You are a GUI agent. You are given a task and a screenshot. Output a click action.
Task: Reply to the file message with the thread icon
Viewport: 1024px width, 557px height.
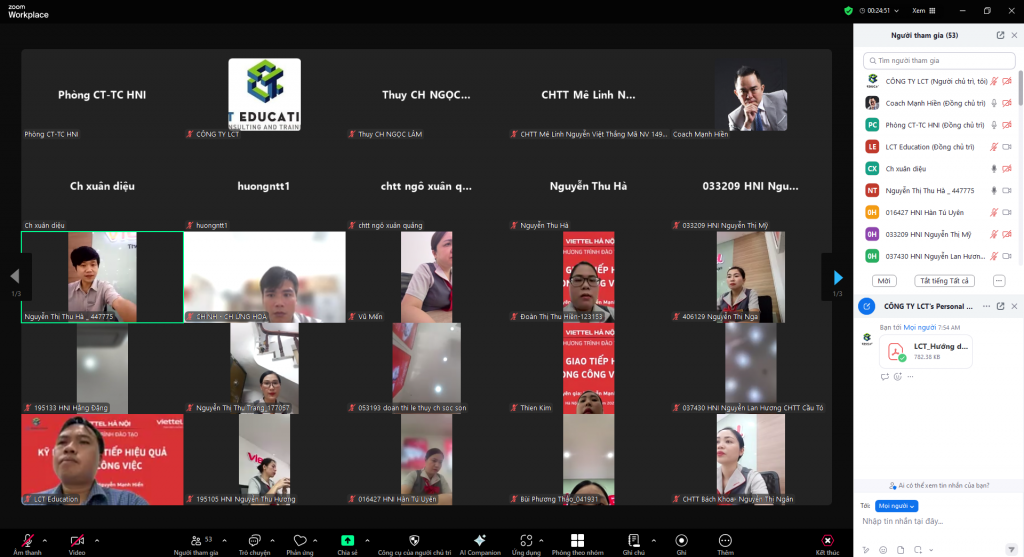[885, 377]
